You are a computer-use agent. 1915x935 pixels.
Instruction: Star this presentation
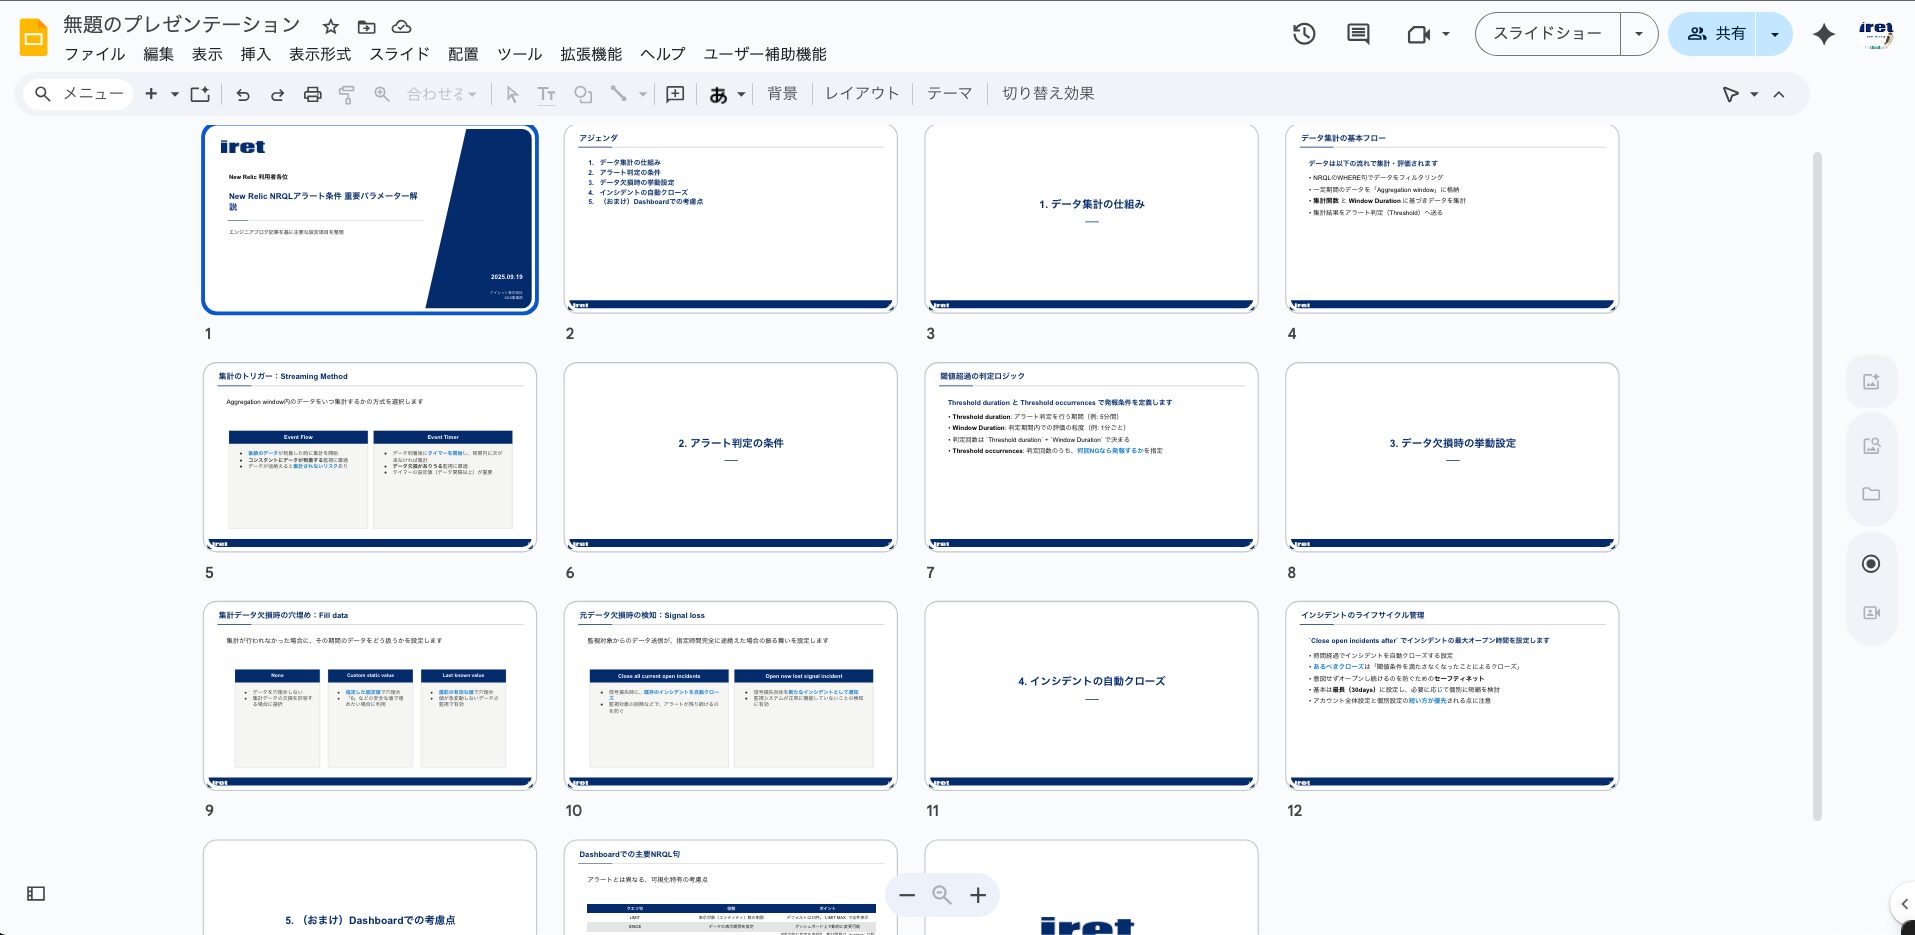(x=331, y=27)
